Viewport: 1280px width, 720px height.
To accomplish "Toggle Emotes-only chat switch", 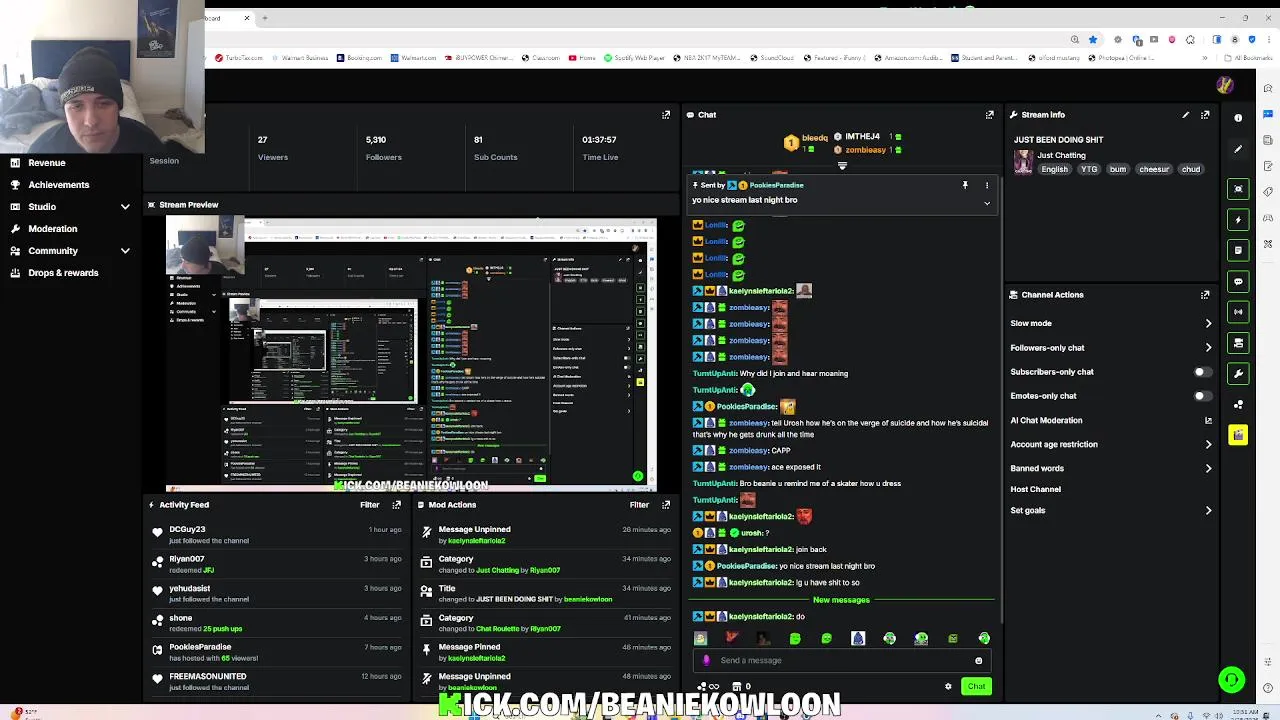I will point(1203,396).
